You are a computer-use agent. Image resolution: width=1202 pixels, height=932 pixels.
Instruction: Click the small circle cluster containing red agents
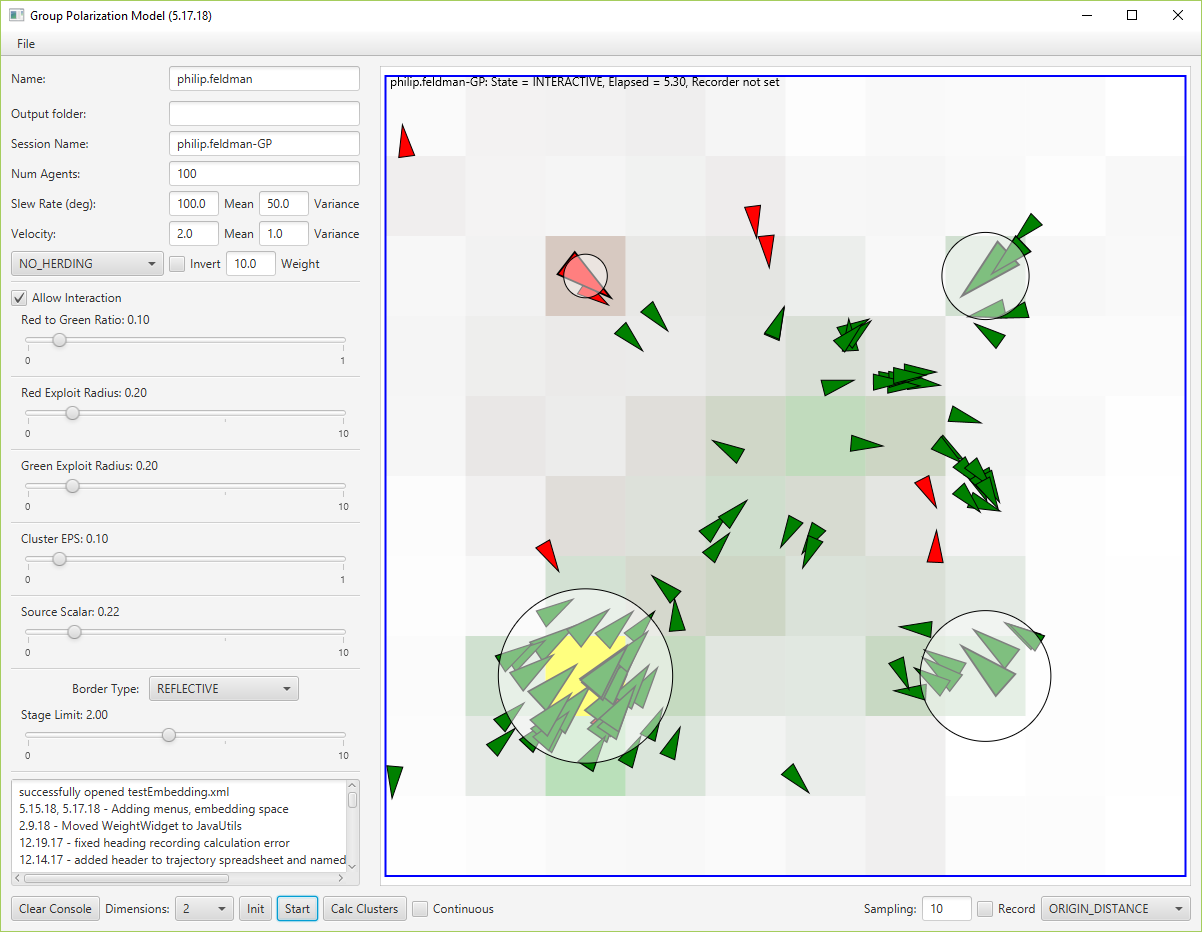585,275
